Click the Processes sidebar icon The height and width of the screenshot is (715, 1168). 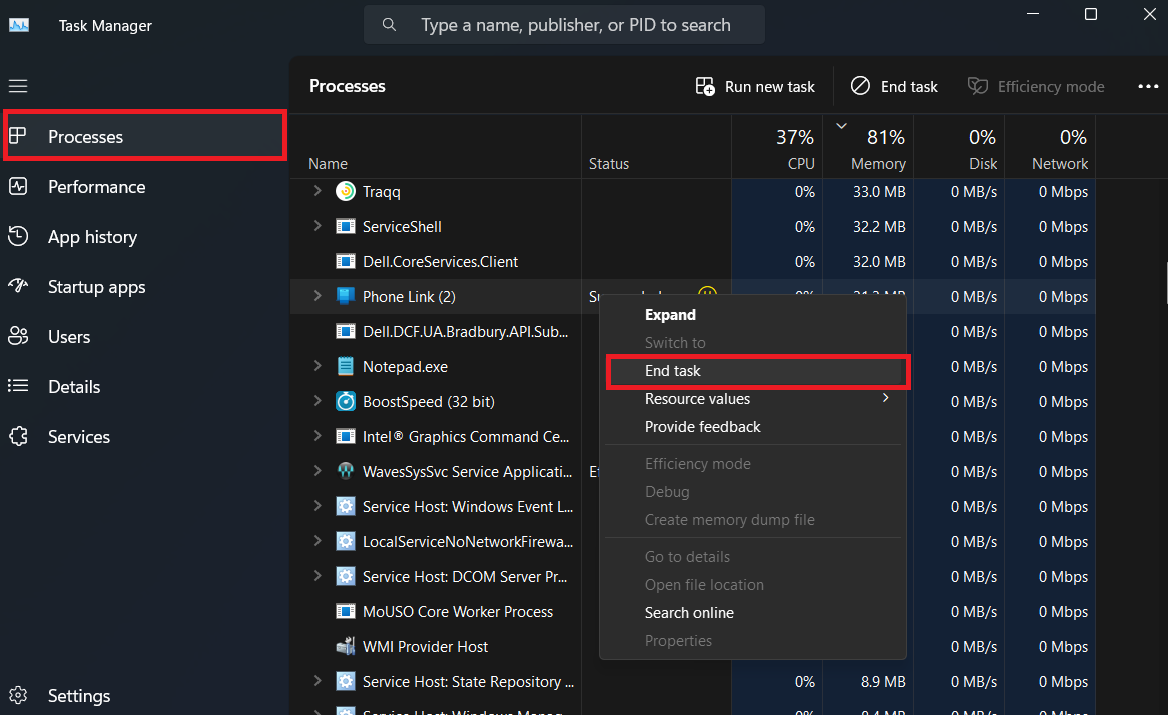(x=18, y=136)
